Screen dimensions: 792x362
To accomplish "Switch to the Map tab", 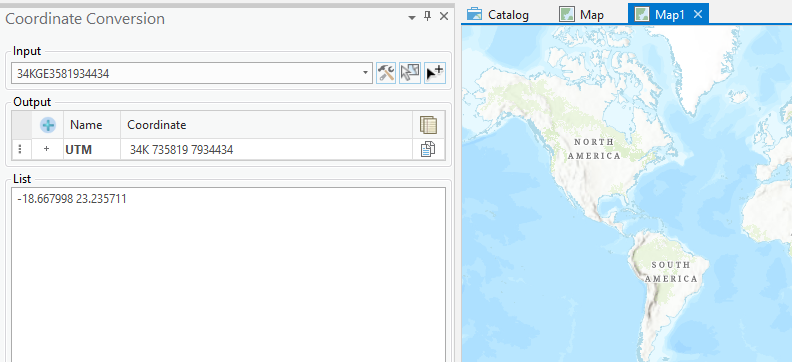I will coord(581,15).
